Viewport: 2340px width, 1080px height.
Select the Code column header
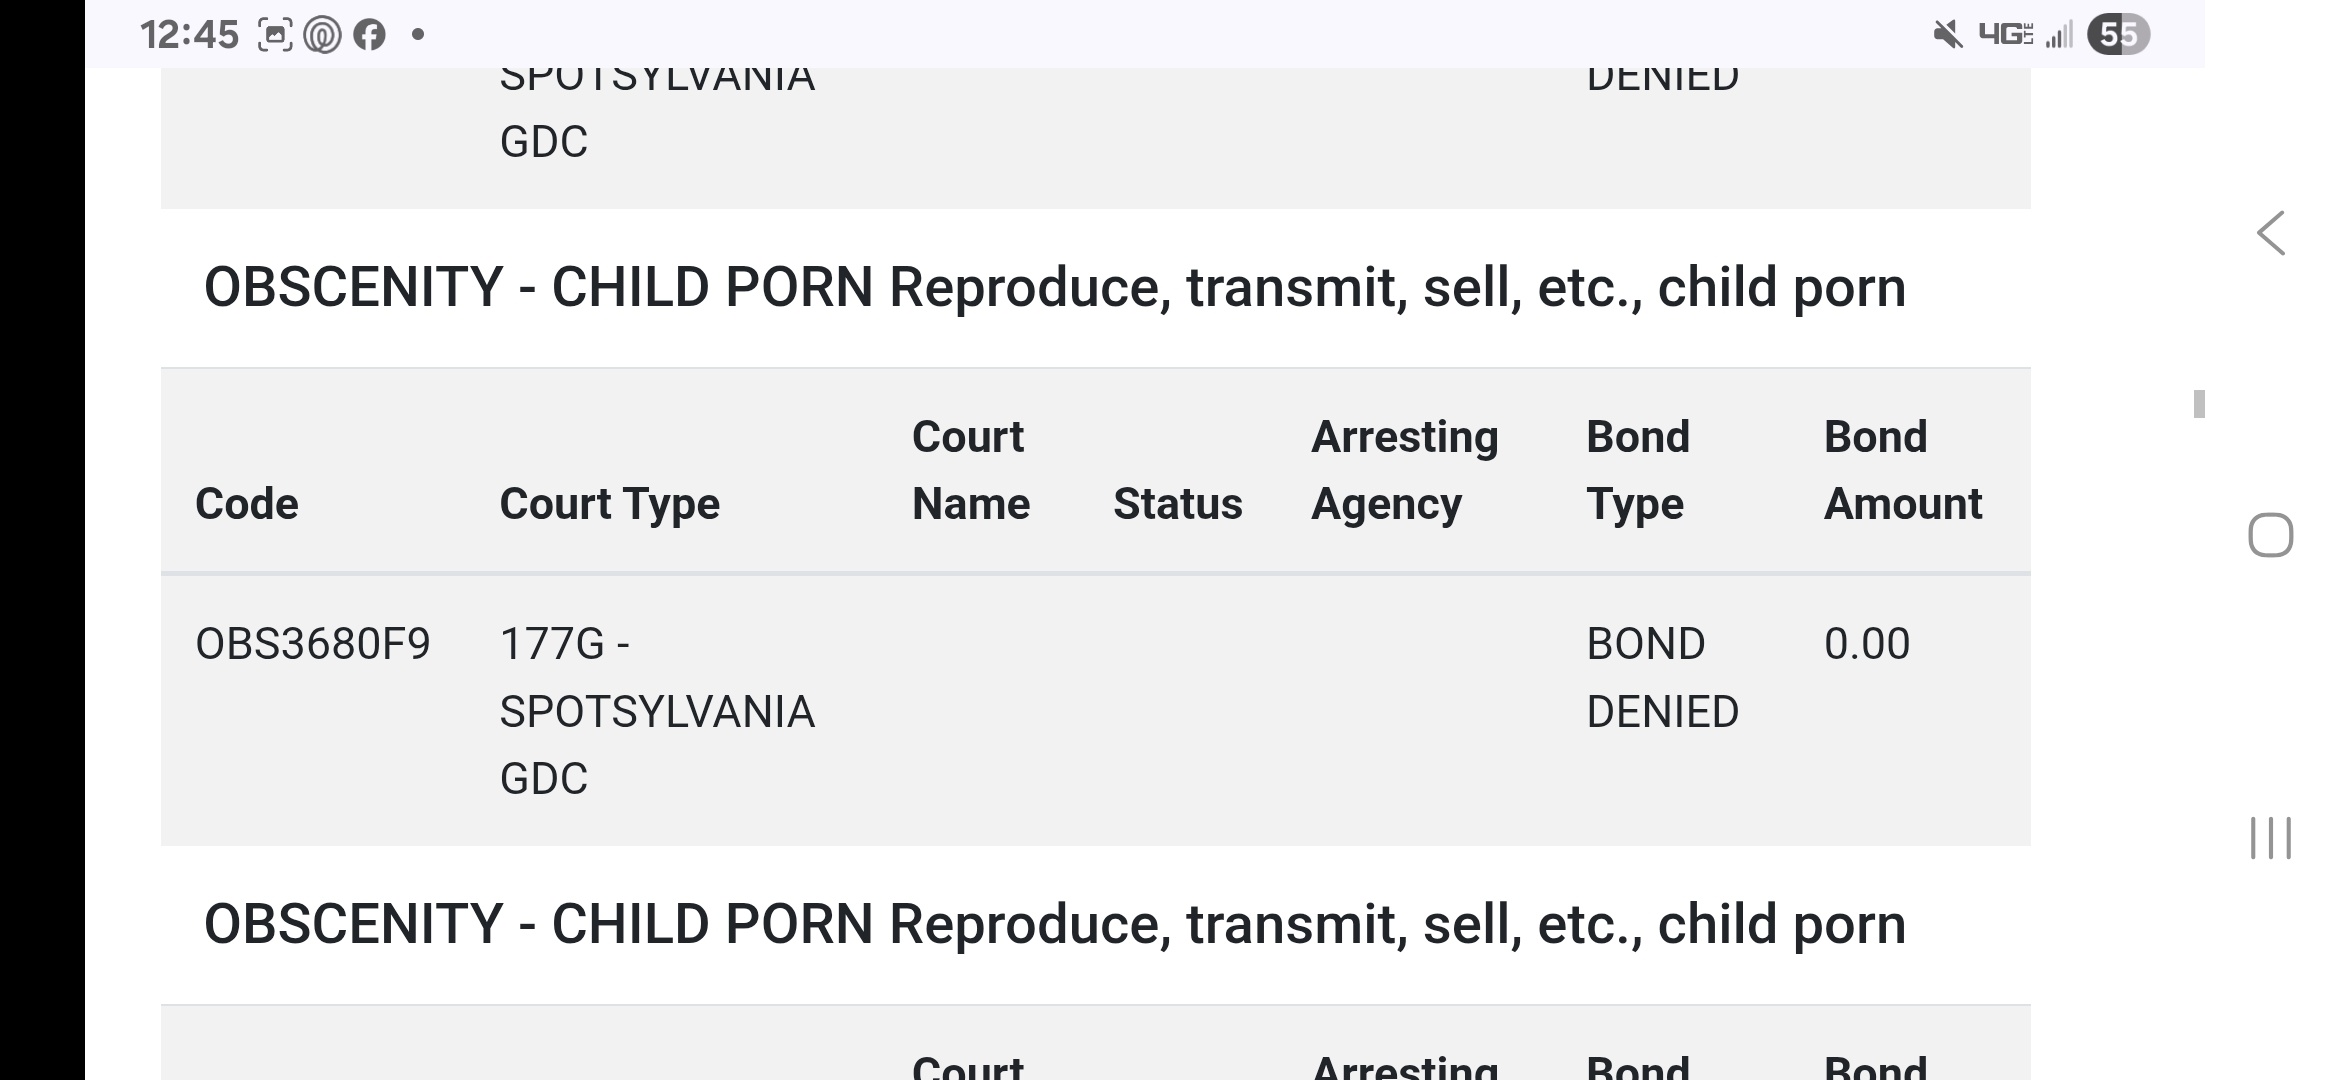pyautogui.click(x=247, y=503)
